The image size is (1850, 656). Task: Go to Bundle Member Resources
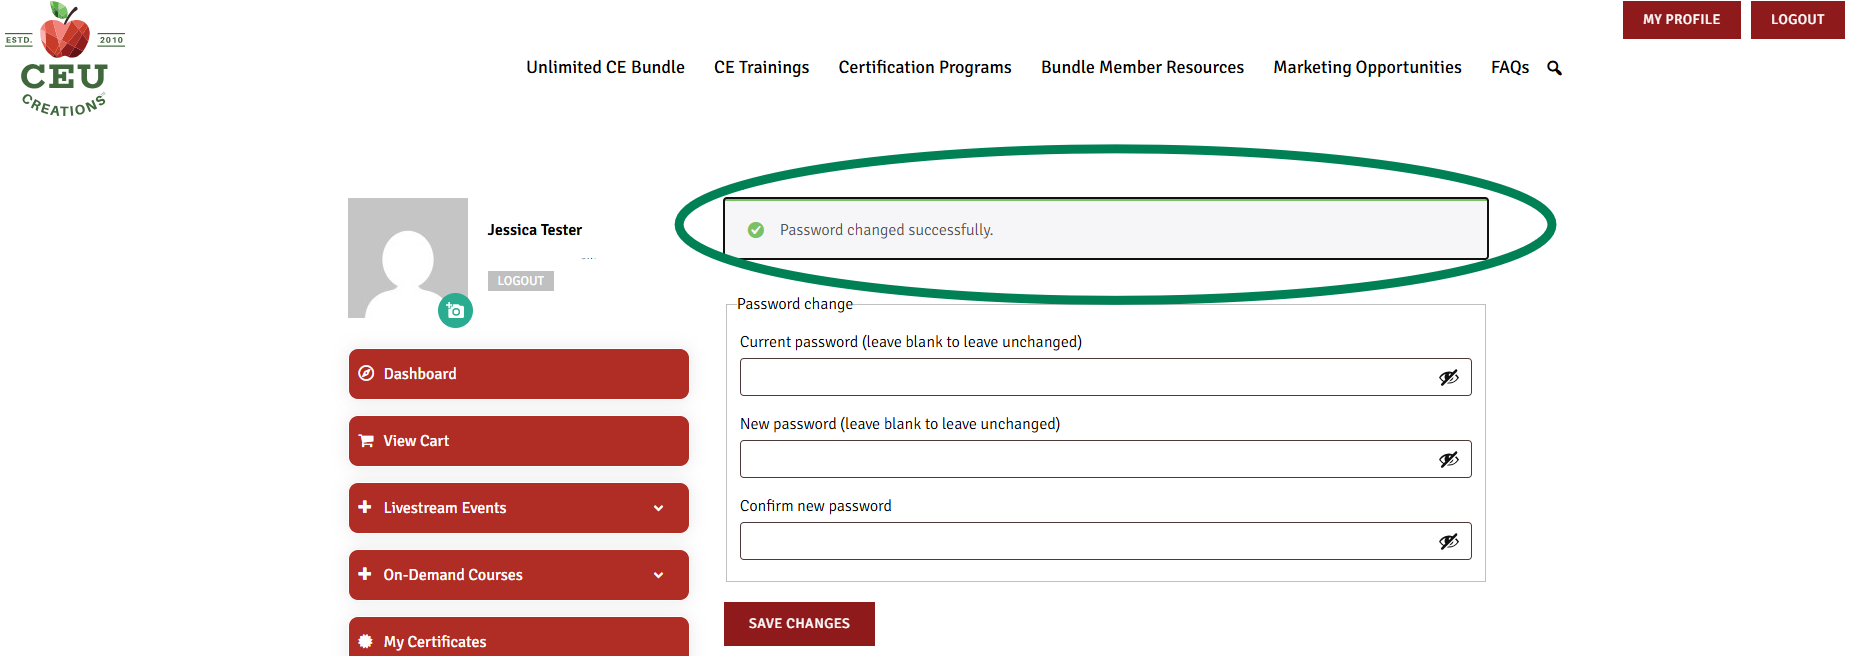[1142, 67]
